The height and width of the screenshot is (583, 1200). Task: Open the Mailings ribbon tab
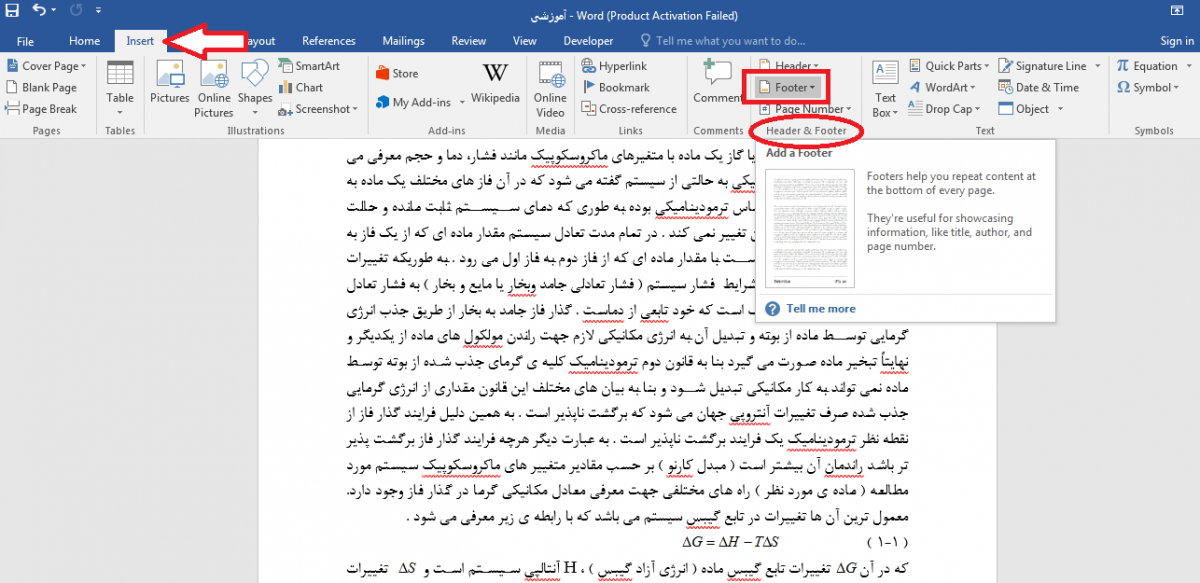coord(405,41)
